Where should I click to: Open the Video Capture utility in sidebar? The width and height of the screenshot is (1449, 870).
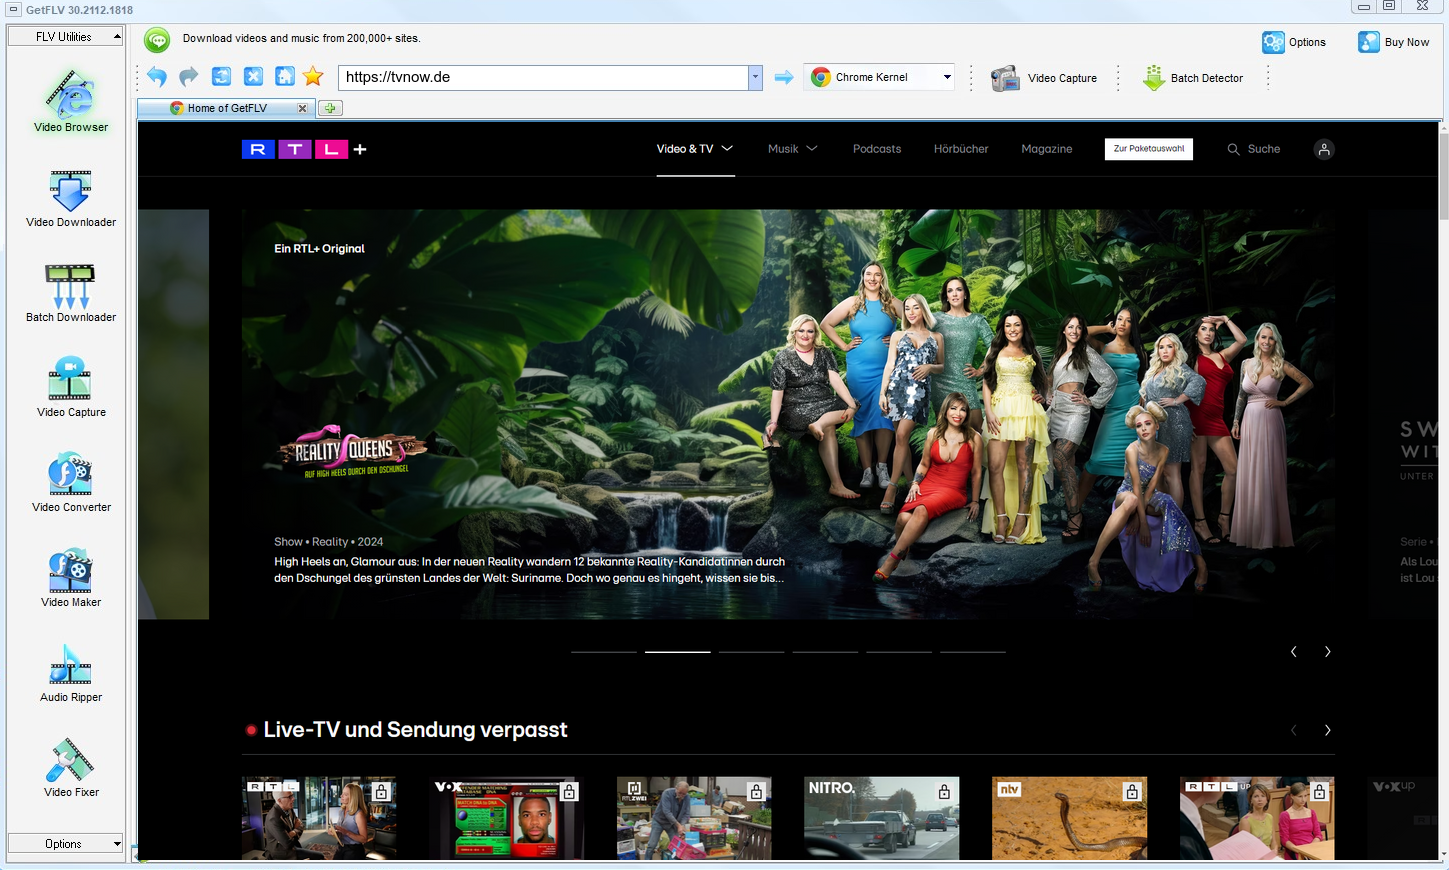pos(71,388)
